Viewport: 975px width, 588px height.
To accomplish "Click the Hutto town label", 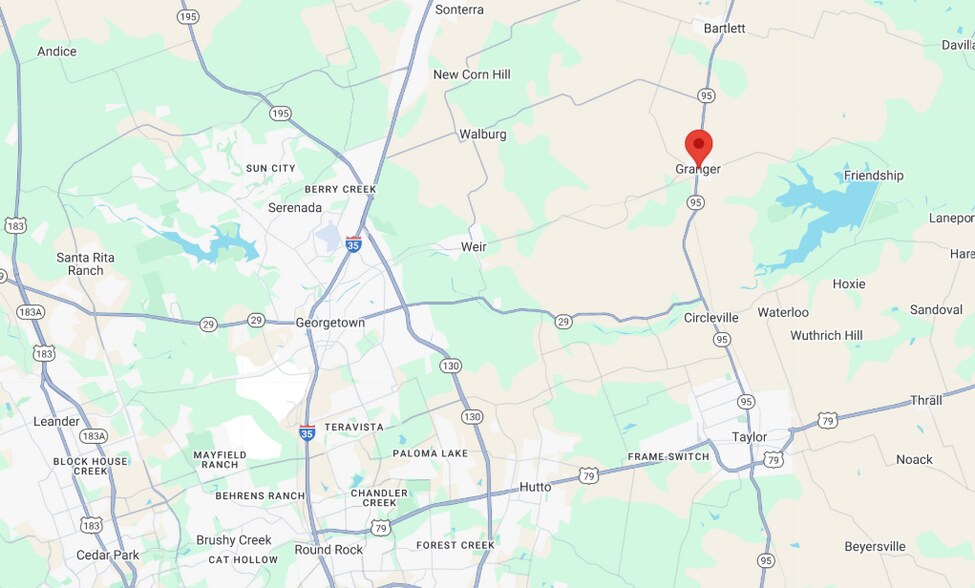I will (535, 487).
